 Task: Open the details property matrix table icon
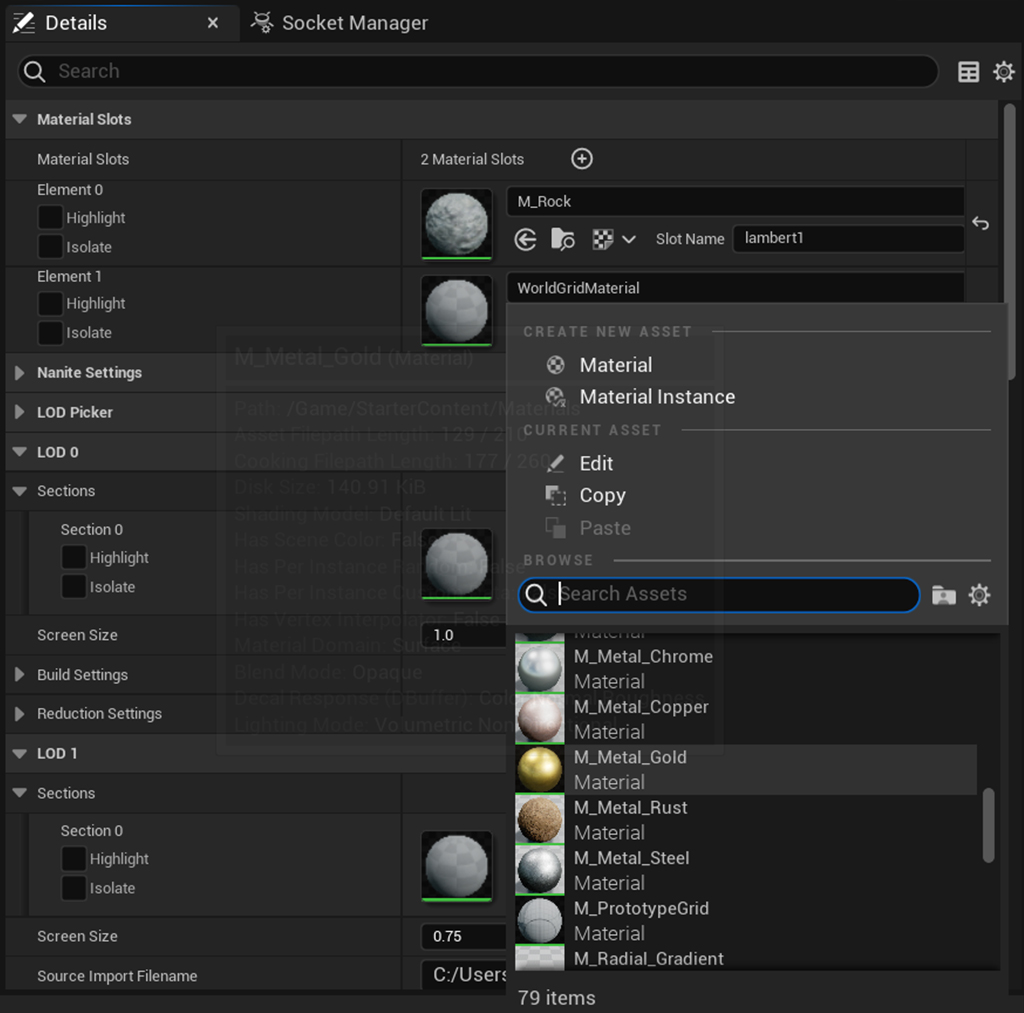click(x=968, y=72)
